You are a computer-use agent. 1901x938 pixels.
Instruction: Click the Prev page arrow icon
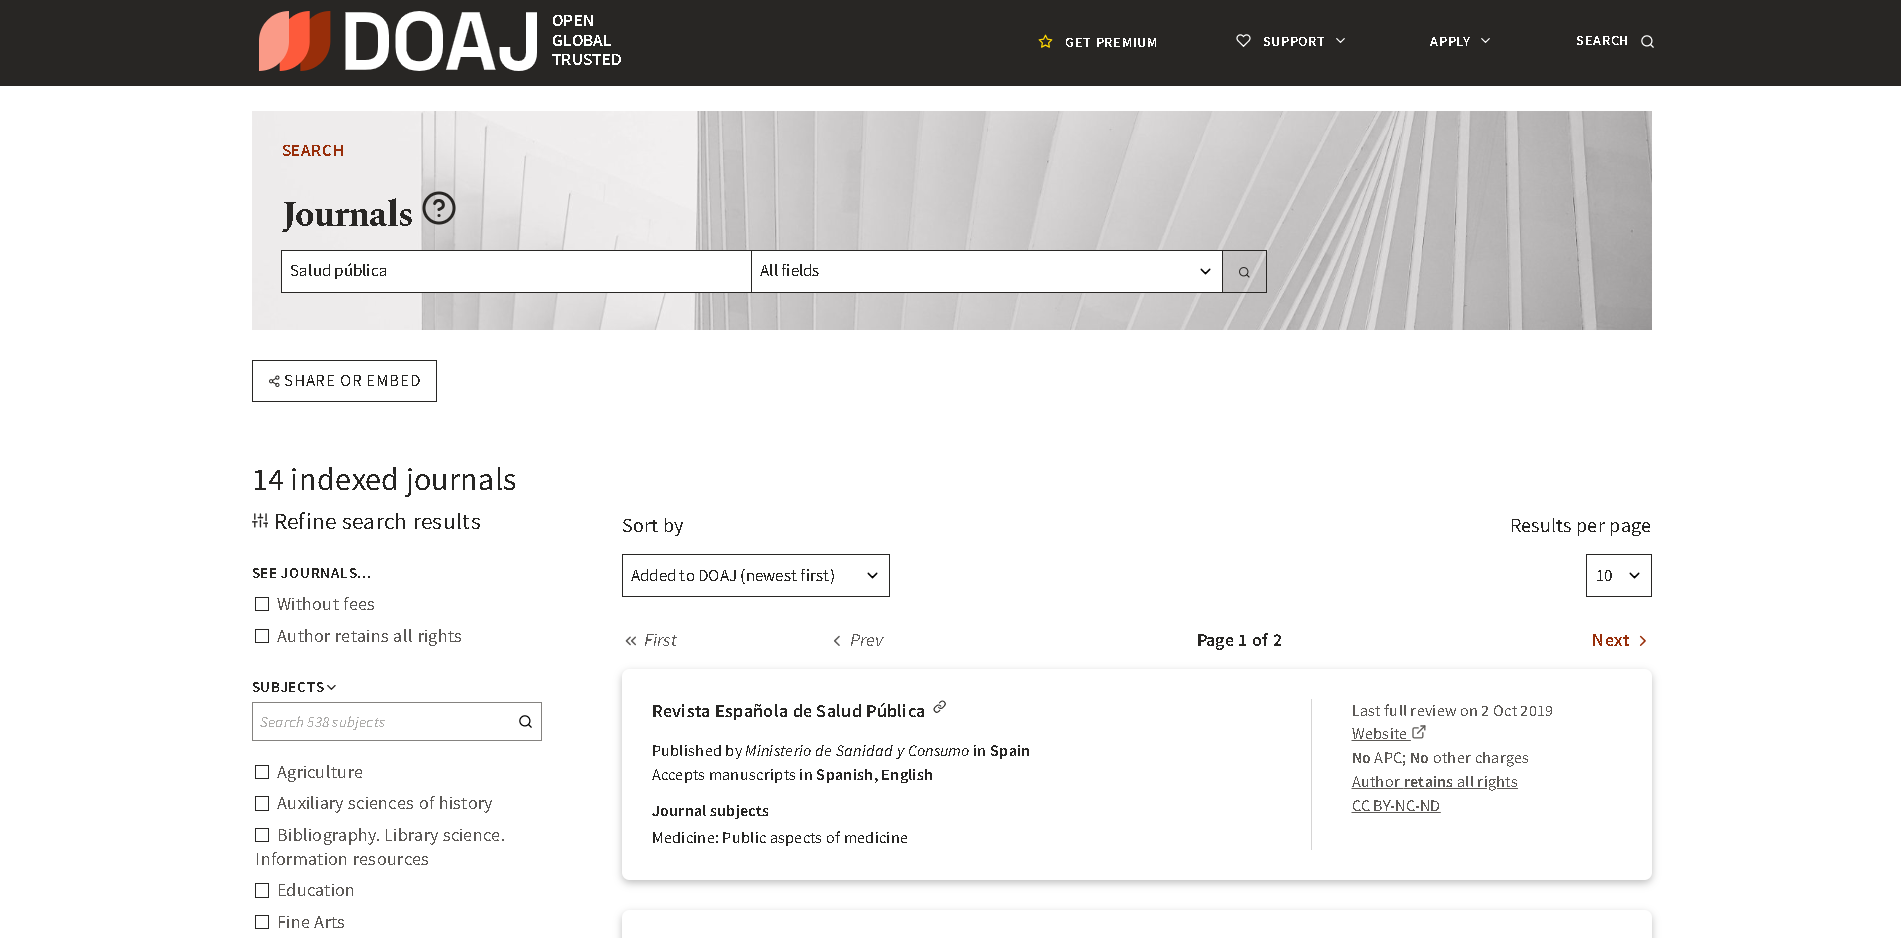[837, 641]
